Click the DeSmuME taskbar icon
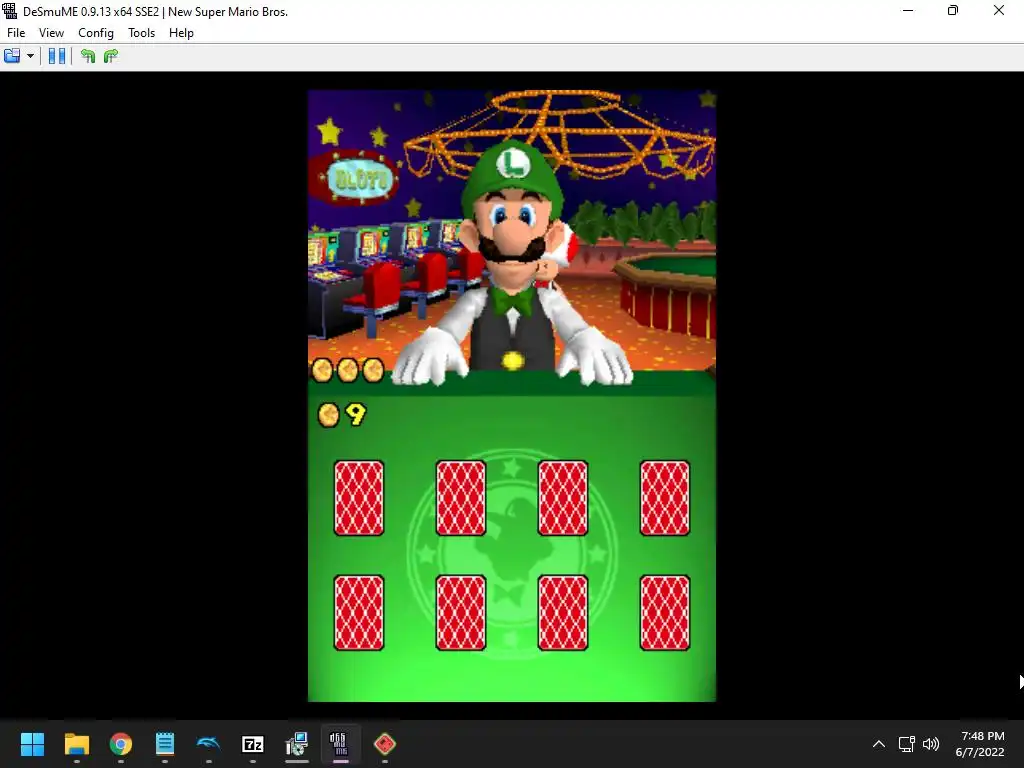The image size is (1024, 768). click(340, 744)
